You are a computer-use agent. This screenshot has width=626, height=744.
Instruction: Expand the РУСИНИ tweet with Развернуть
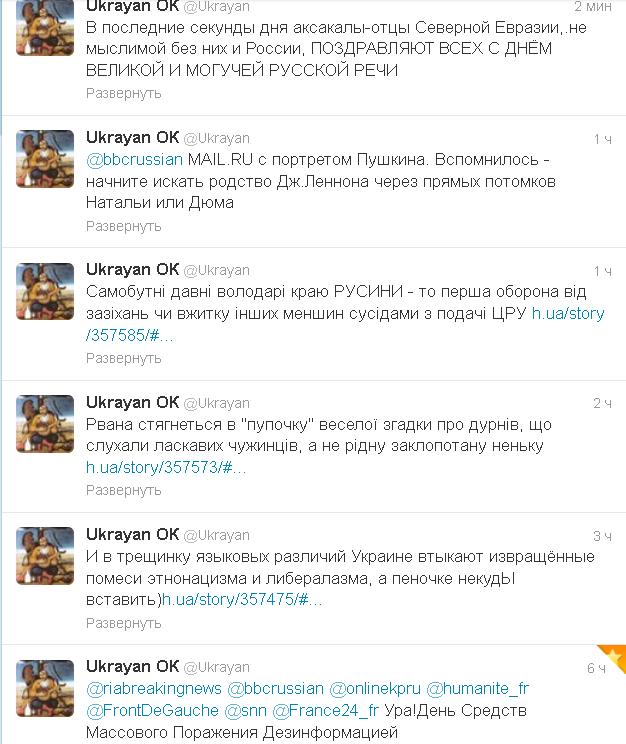(x=123, y=358)
